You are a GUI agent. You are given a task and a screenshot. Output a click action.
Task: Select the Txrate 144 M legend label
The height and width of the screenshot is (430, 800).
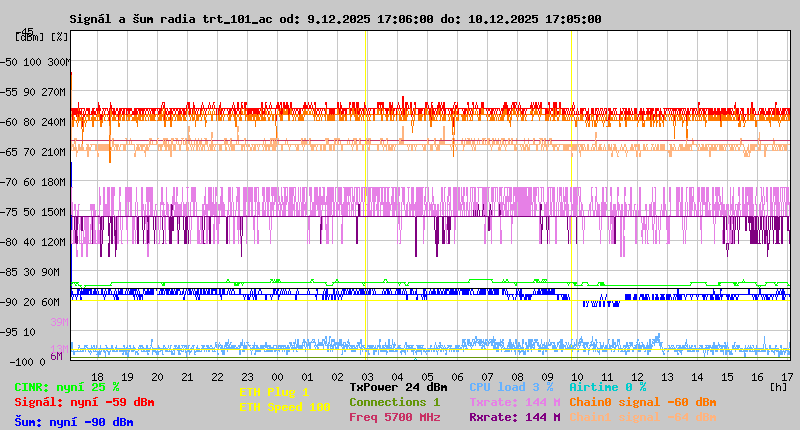(x=514, y=402)
